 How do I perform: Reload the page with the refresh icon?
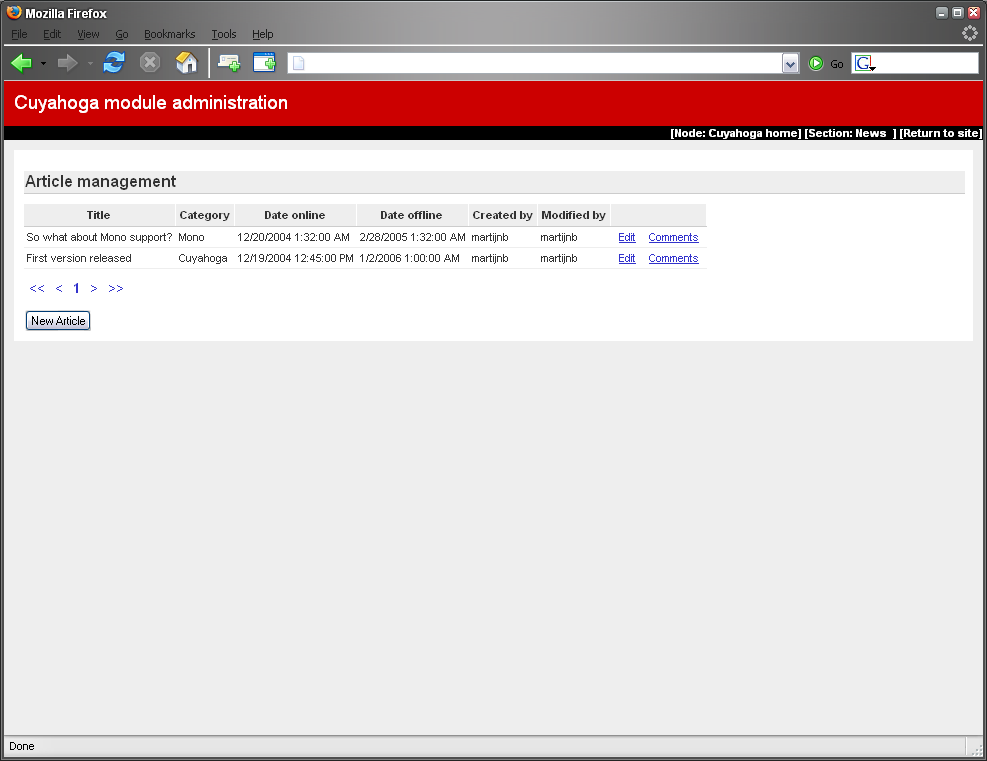click(114, 62)
